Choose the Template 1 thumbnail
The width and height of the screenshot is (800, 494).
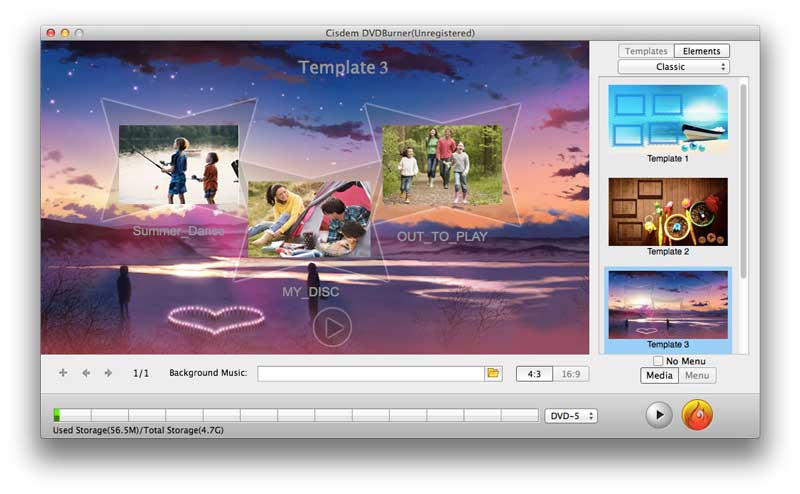pyautogui.click(x=668, y=119)
